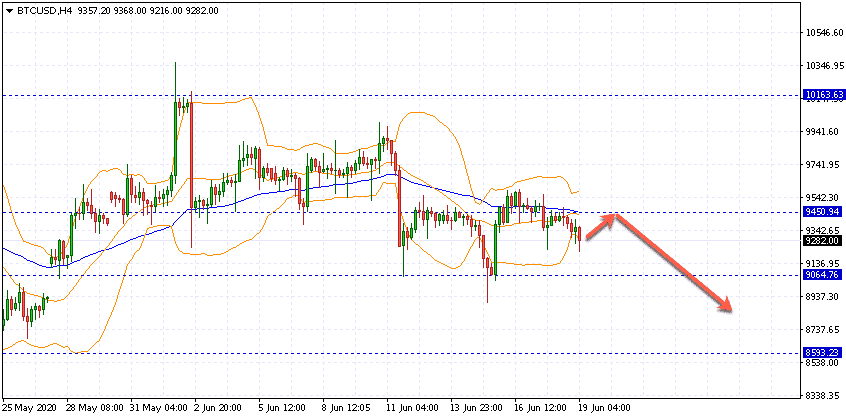Click the 16 Jun 12:00 time label

(542, 407)
